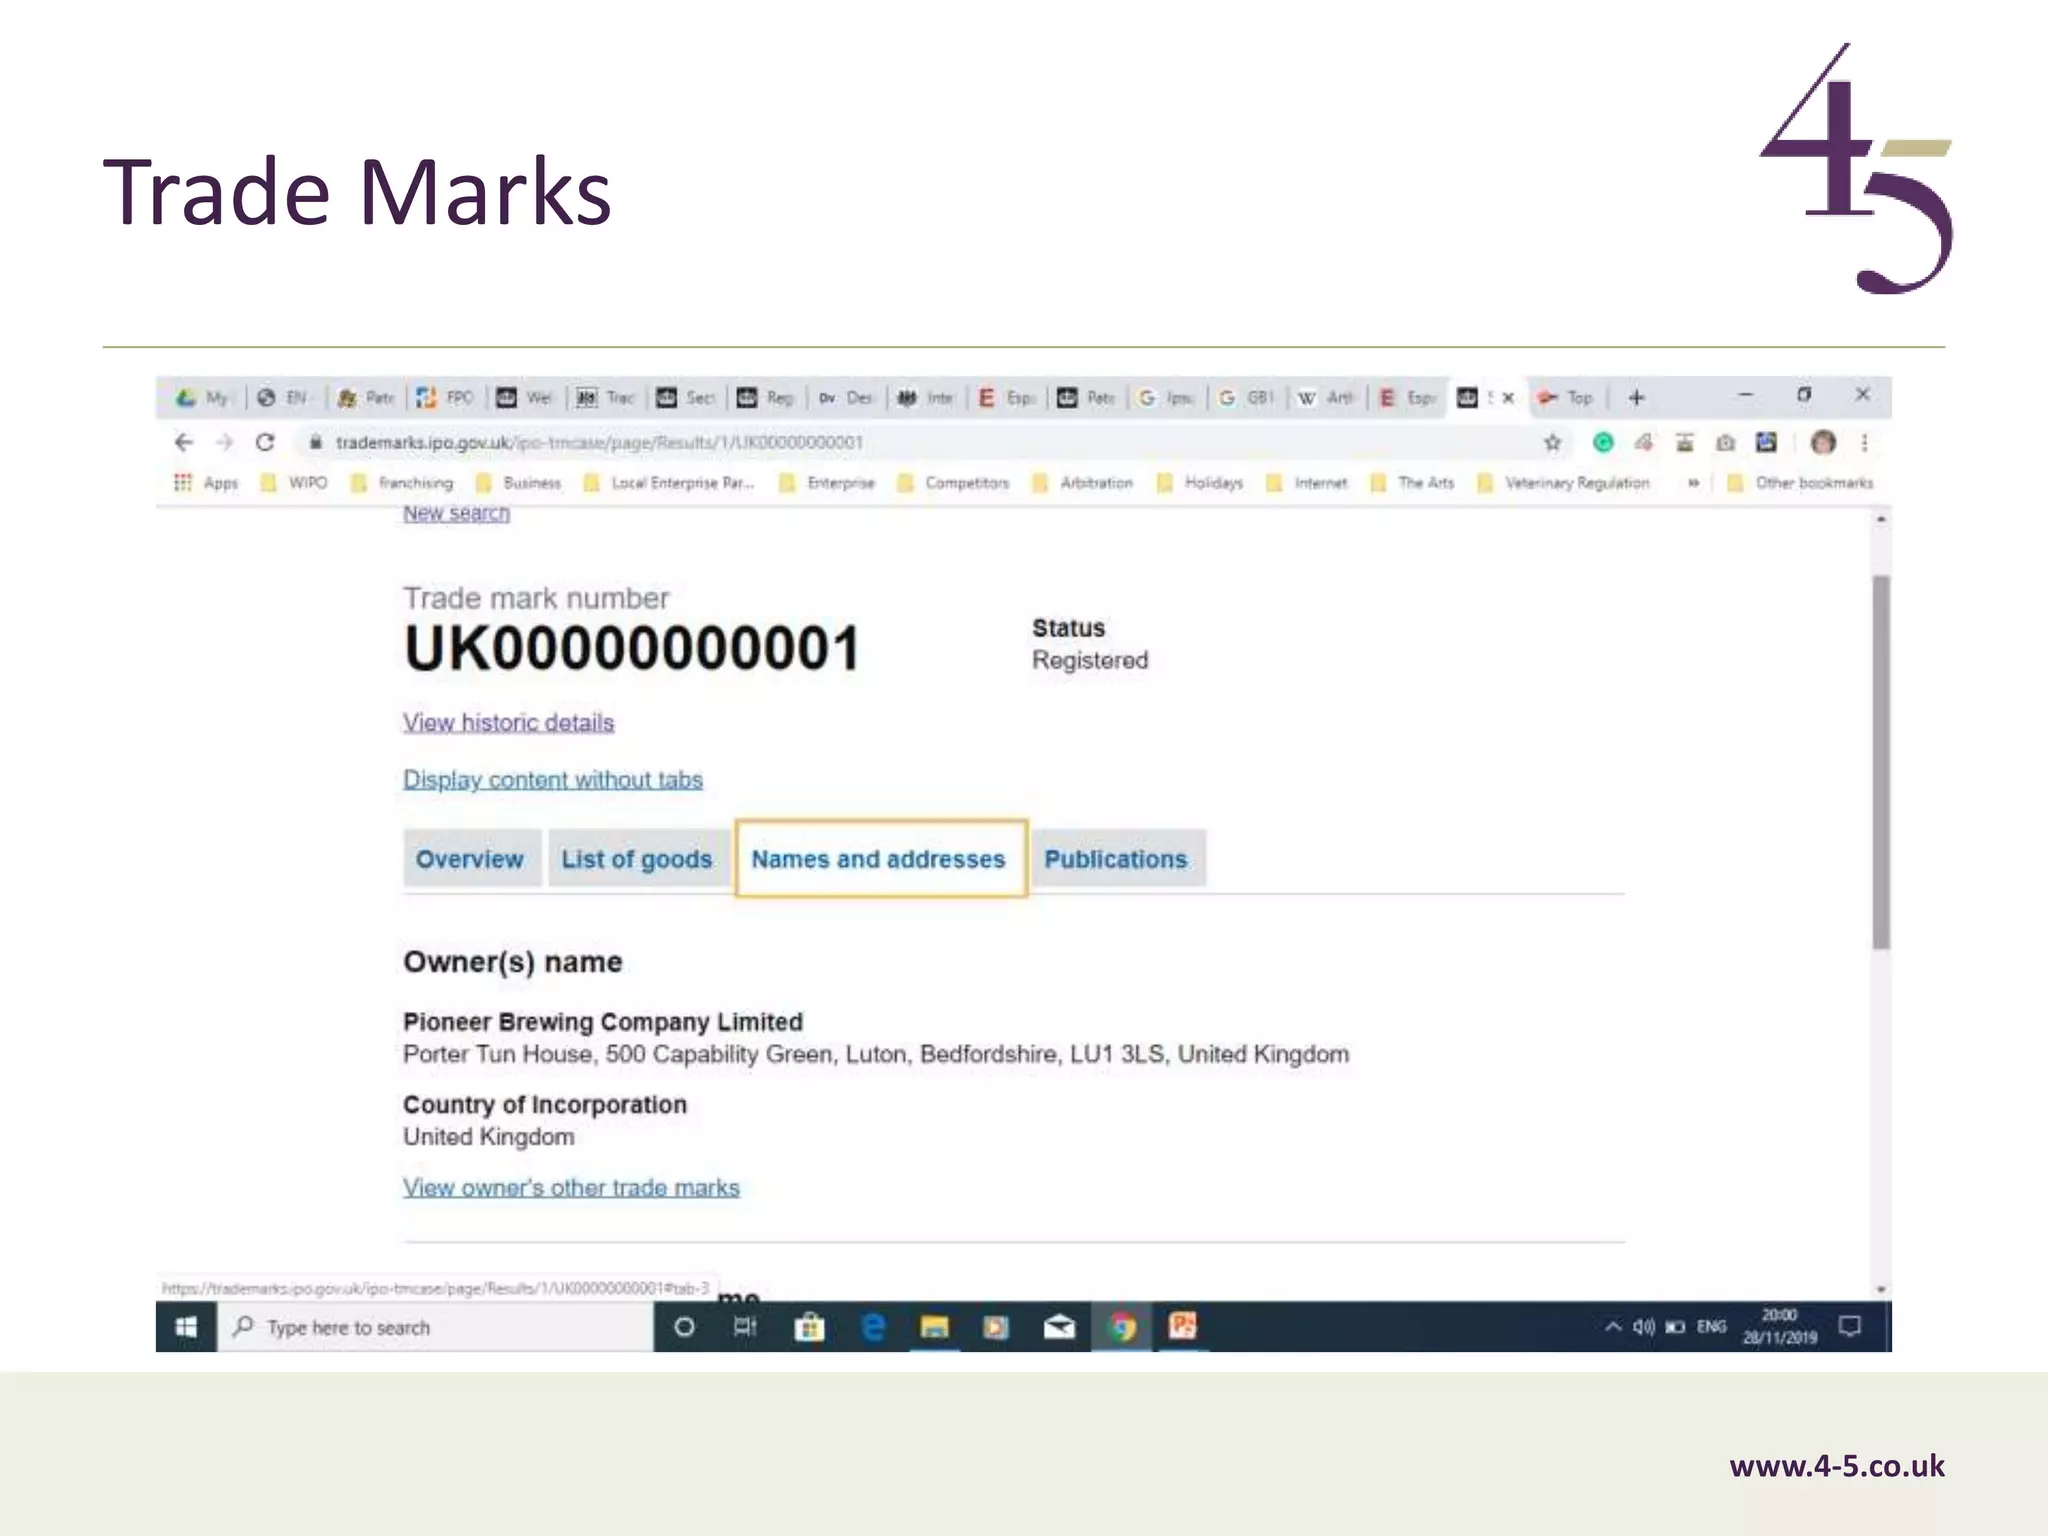2048x1536 pixels.
Task: Switch to PowerPoint on the taskbar
Action: click(x=1183, y=1327)
